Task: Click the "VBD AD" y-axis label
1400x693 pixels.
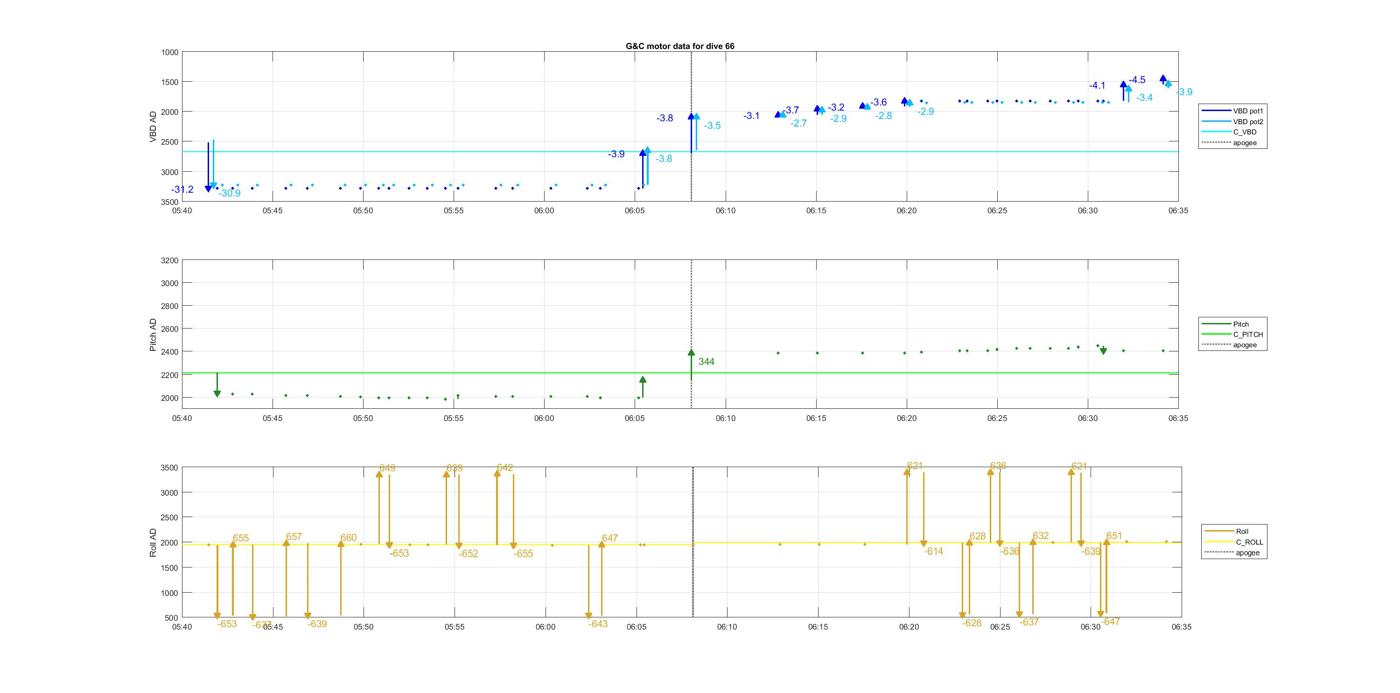Action: point(153,127)
